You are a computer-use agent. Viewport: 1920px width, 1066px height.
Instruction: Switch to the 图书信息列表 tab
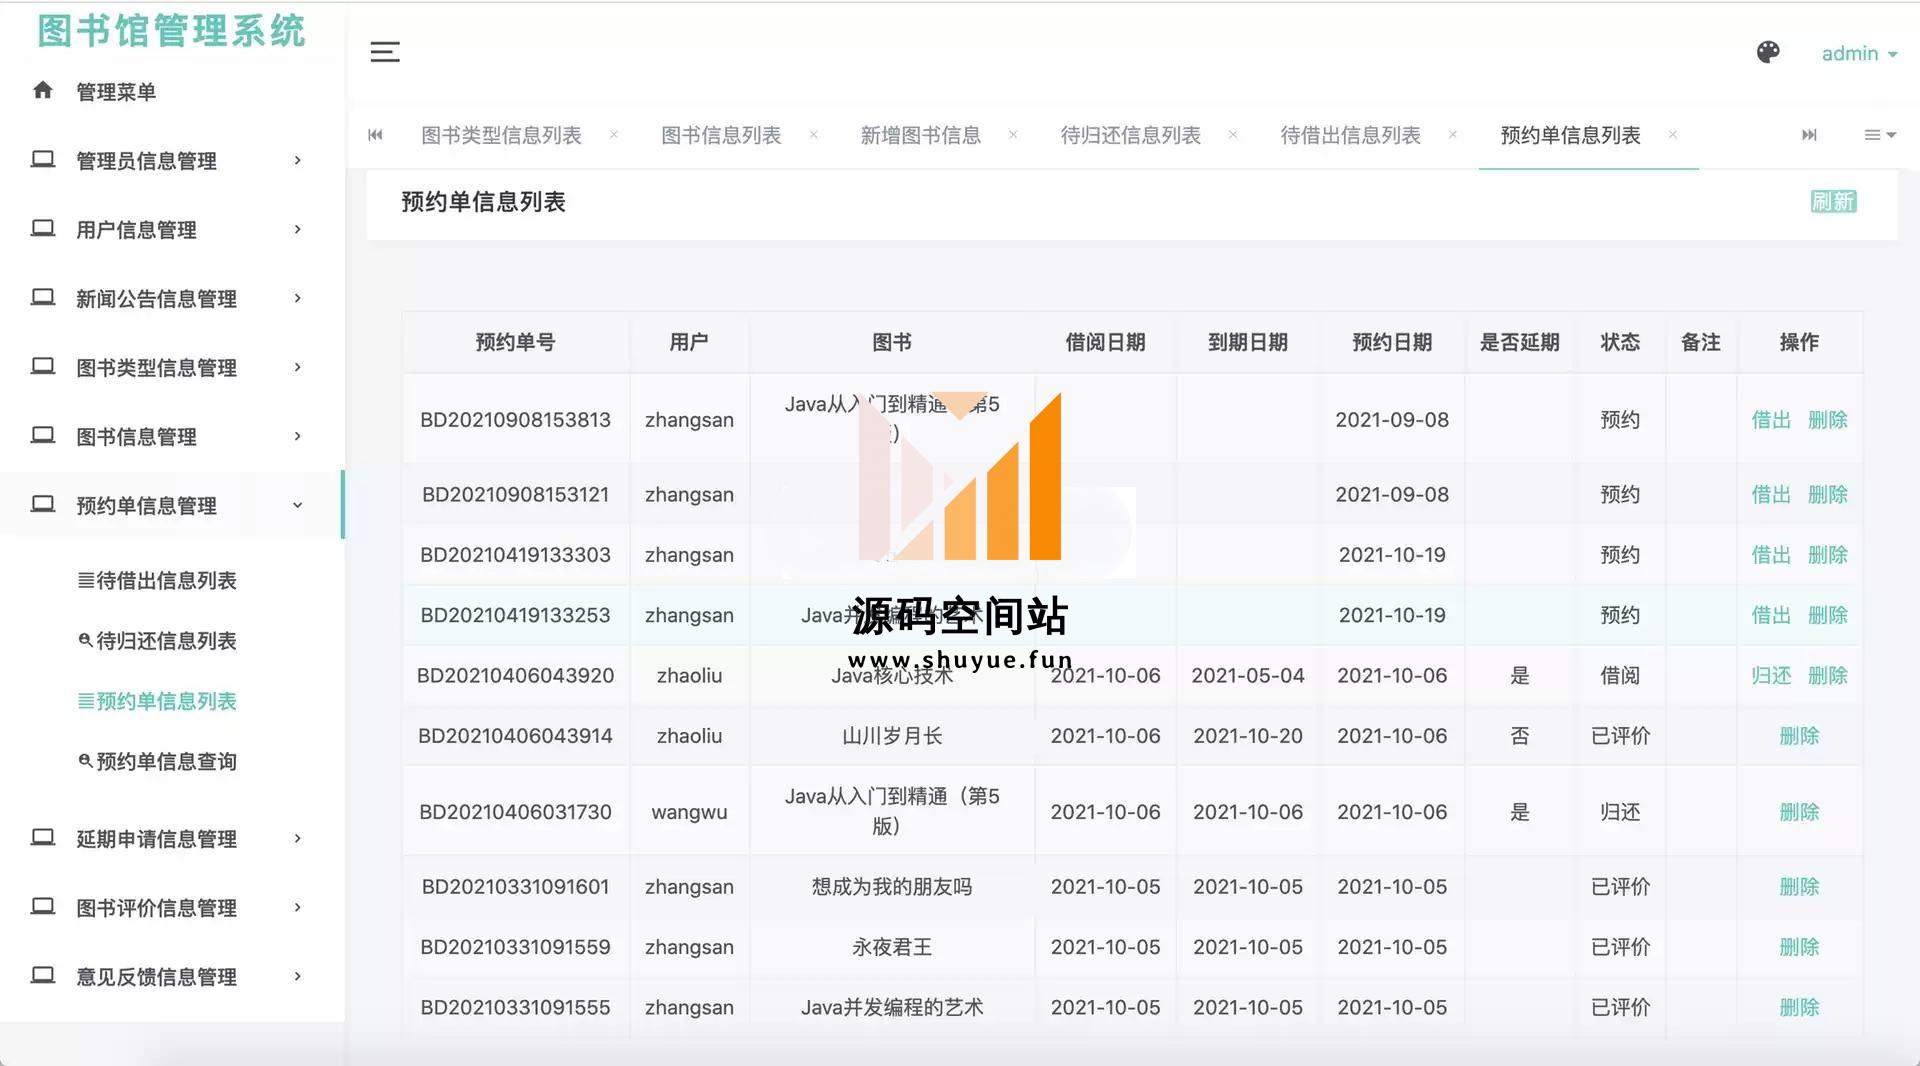click(x=721, y=135)
